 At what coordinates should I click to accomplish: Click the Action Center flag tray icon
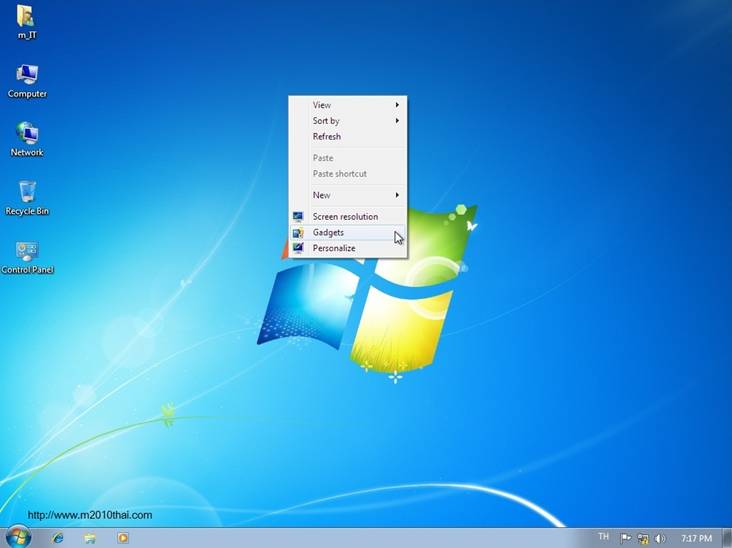[626, 539]
